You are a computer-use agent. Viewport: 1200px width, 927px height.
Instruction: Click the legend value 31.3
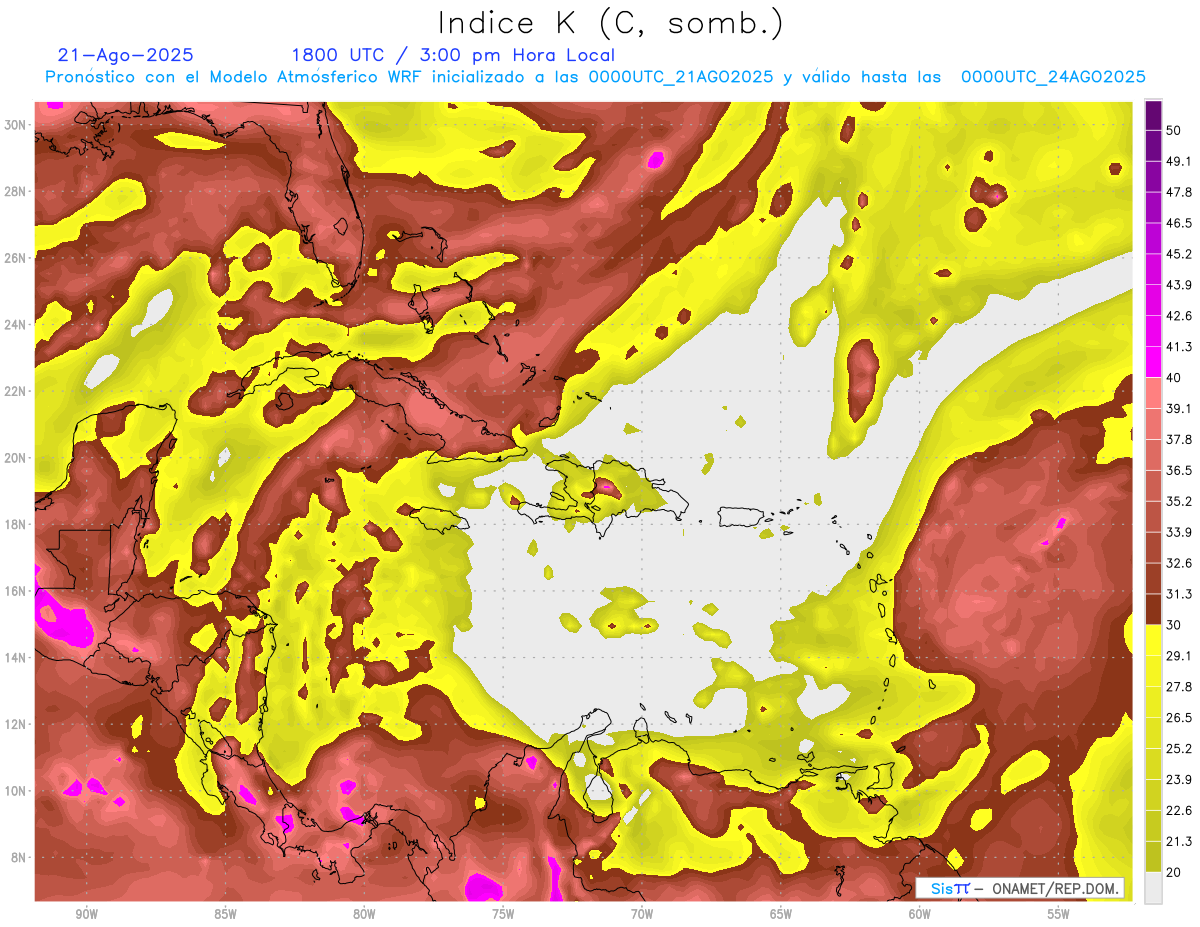point(1179,594)
